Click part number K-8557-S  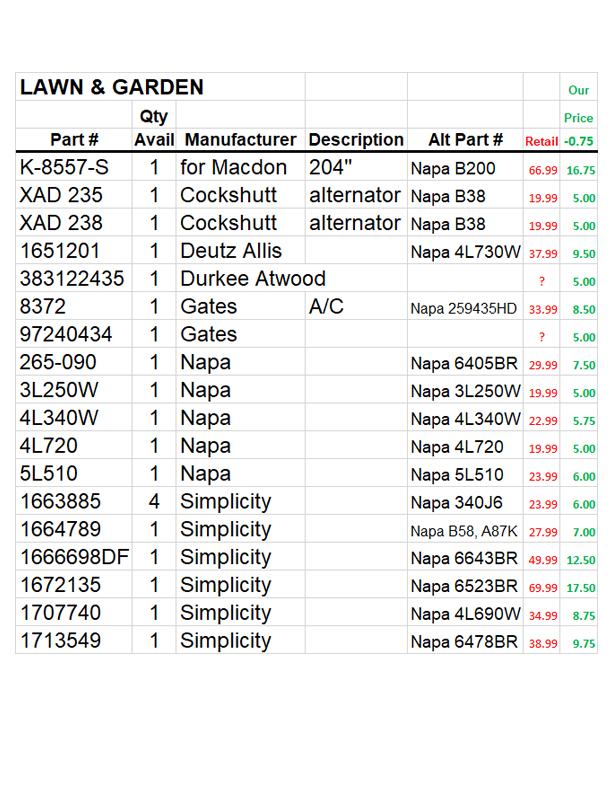click(64, 168)
